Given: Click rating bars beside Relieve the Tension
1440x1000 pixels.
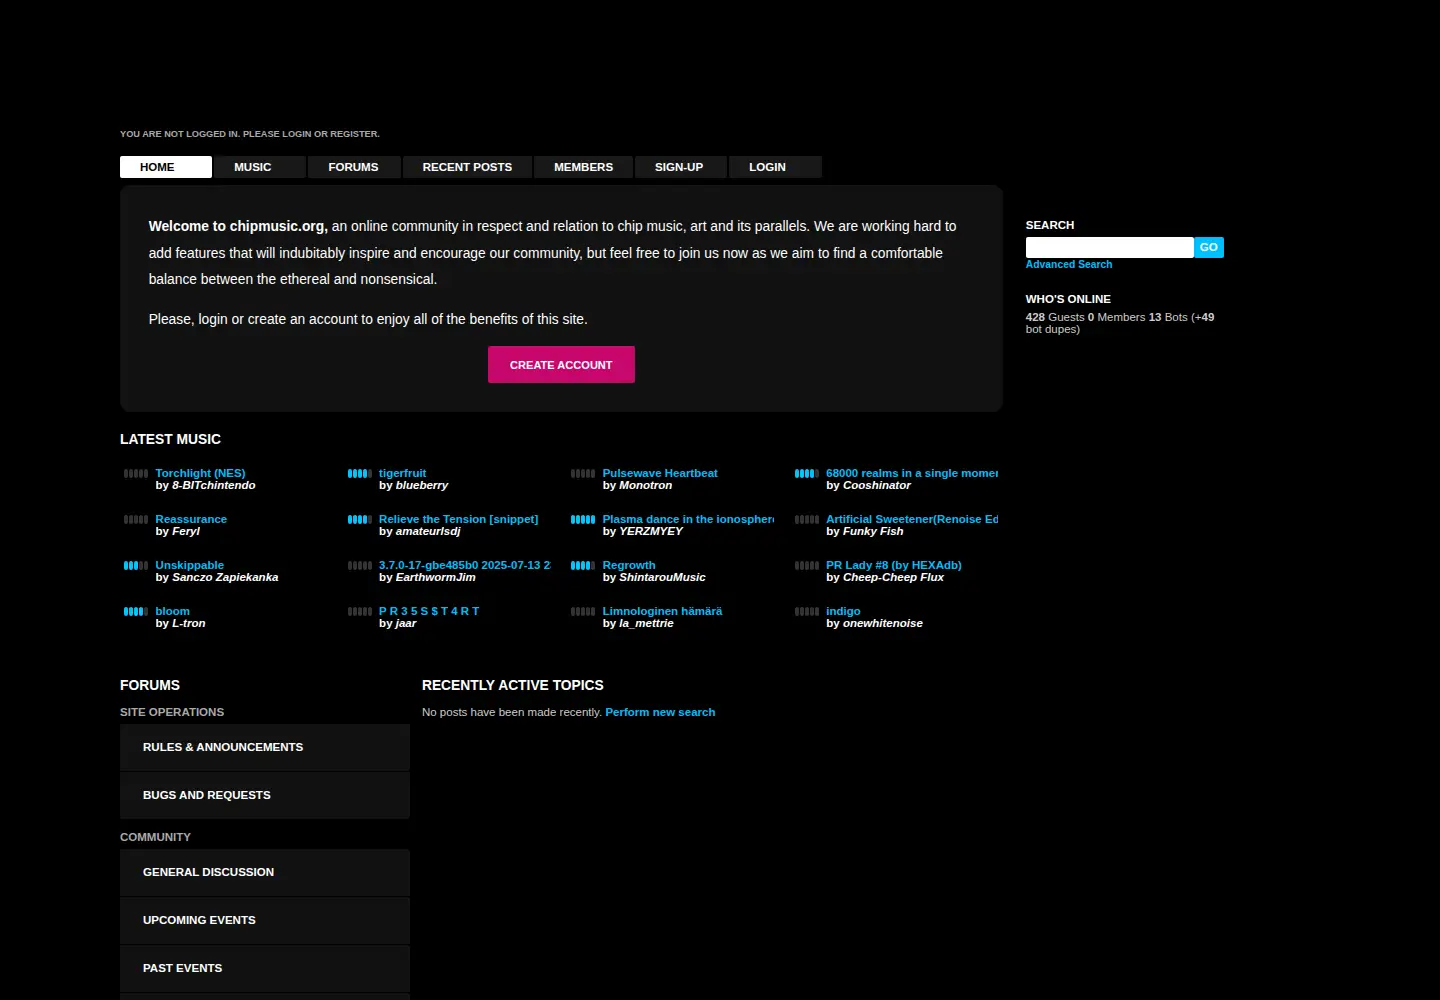Looking at the screenshot, I should [x=360, y=520].
